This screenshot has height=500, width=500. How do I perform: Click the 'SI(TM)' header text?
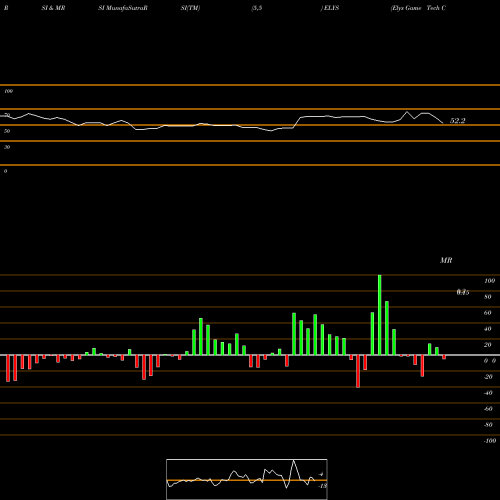coord(190,8)
